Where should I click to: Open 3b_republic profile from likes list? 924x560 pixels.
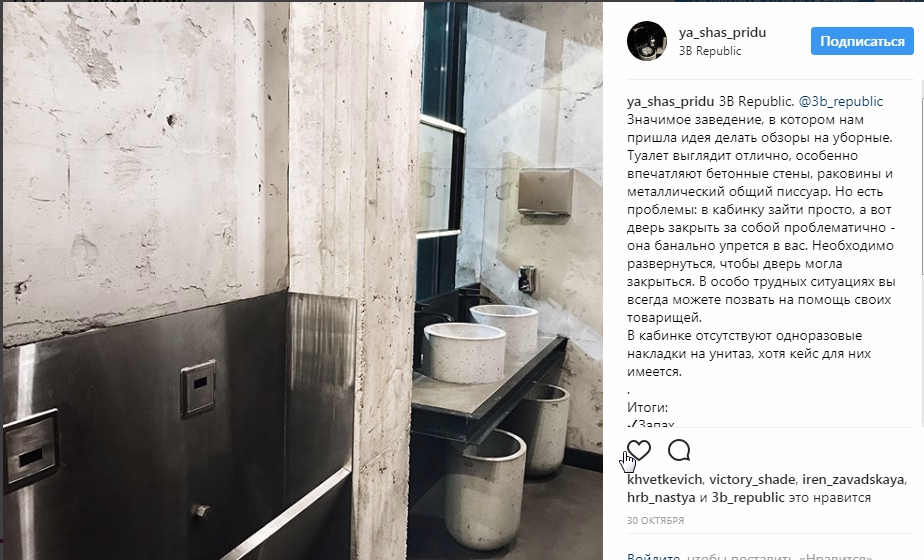[x=748, y=498]
